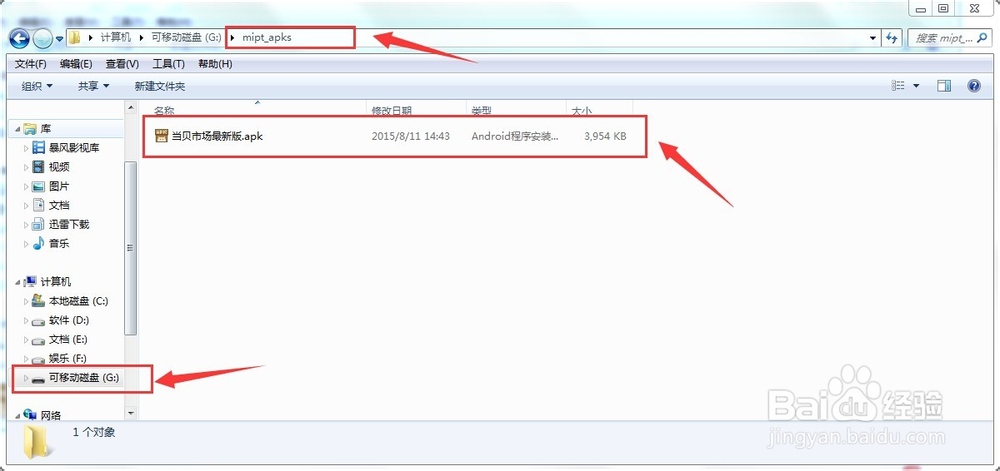This screenshot has width=1000, height=471.
Task: Click navigation pane scroll up arrow
Action: pos(131,106)
